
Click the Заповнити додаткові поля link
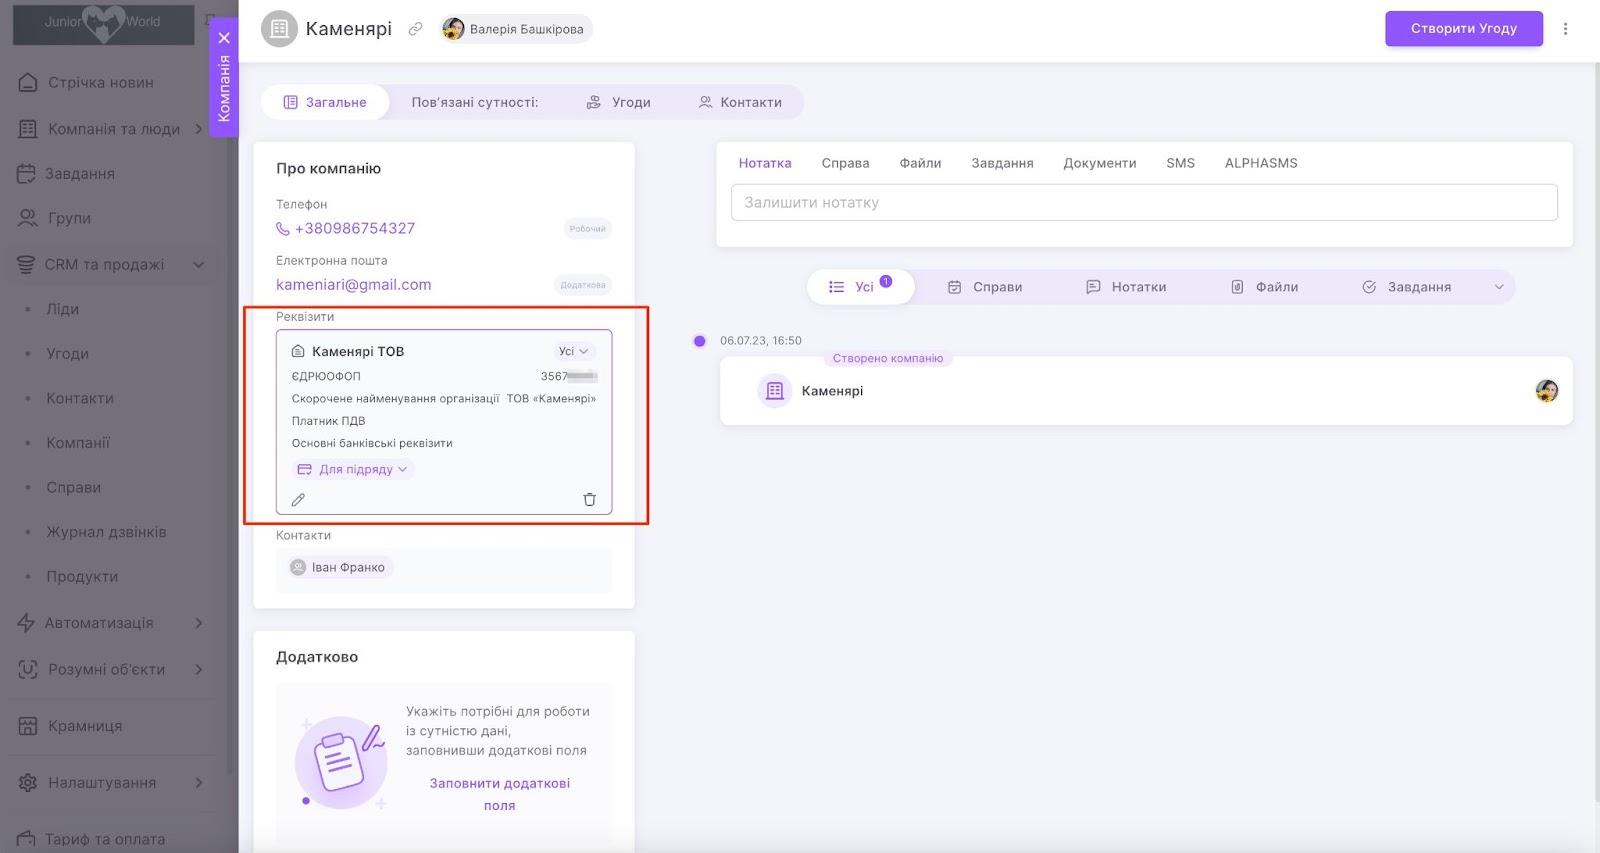(499, 794)
